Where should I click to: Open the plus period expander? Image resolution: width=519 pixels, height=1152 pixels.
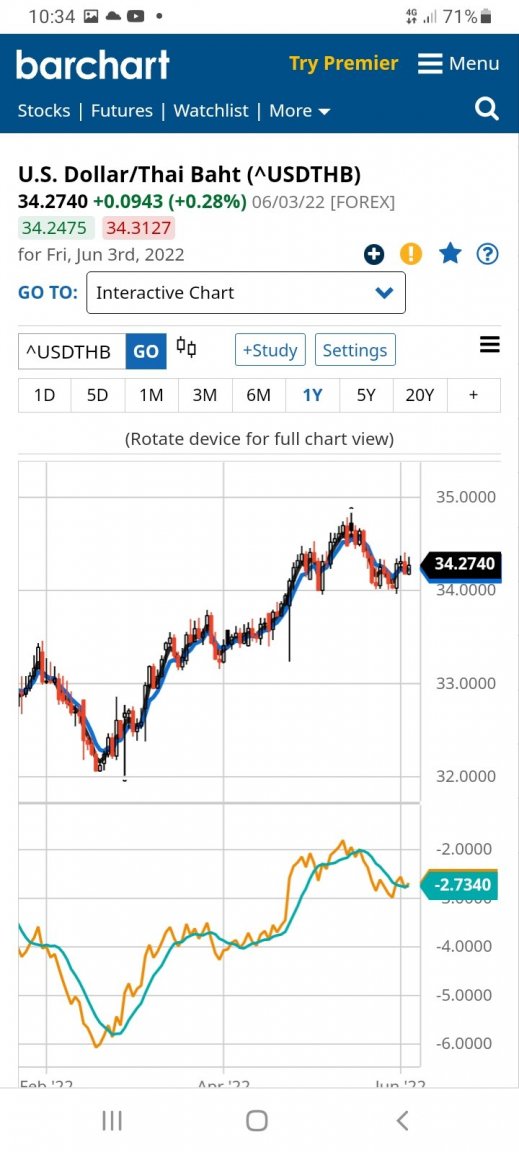coord(473,395)
